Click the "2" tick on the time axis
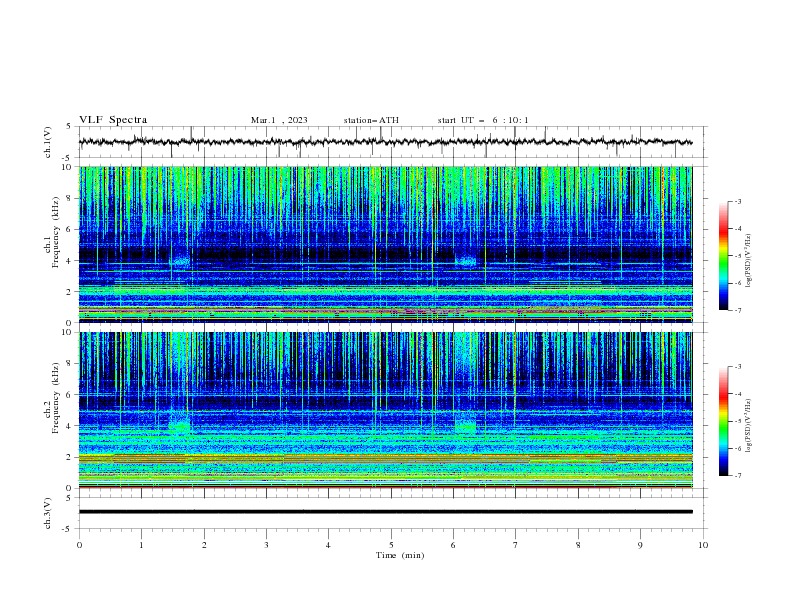Image resolution: width=792 pixels, height=612 pixels. pos(204,545)
